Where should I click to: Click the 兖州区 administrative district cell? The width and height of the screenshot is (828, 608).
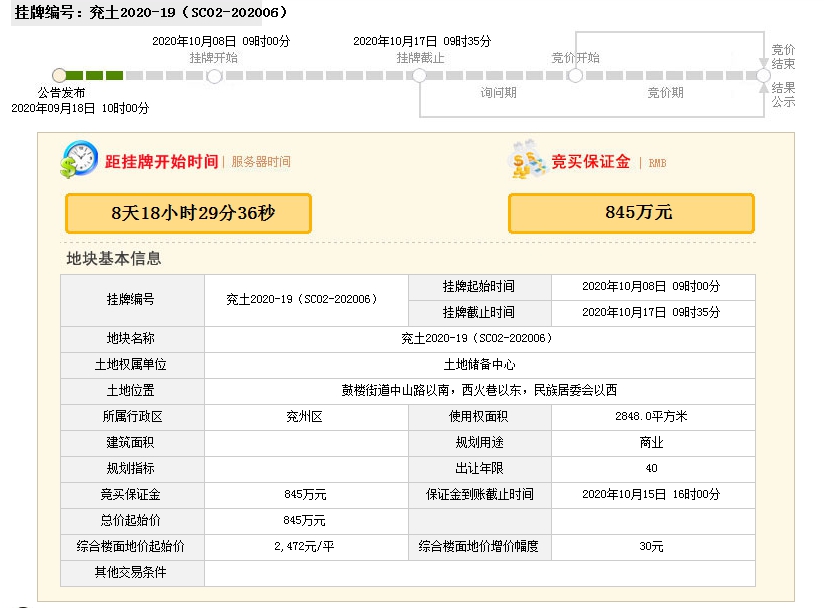305,417
